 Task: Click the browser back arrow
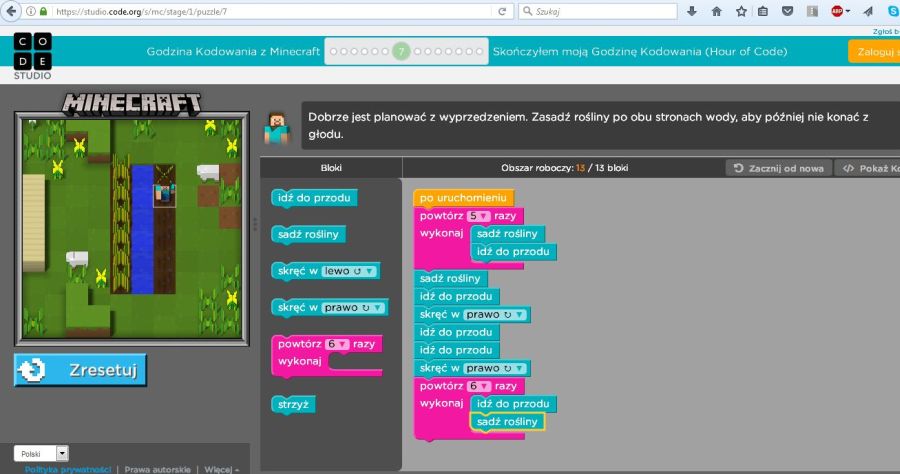pyautogui.click(x=13, y=12)
